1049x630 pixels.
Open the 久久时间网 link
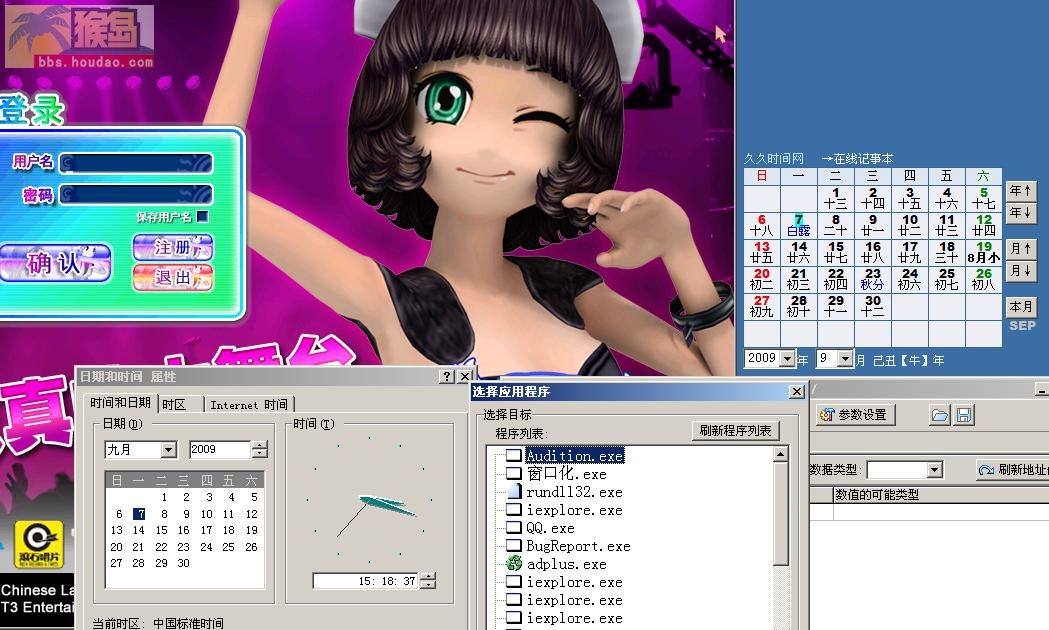pos(774,159)
